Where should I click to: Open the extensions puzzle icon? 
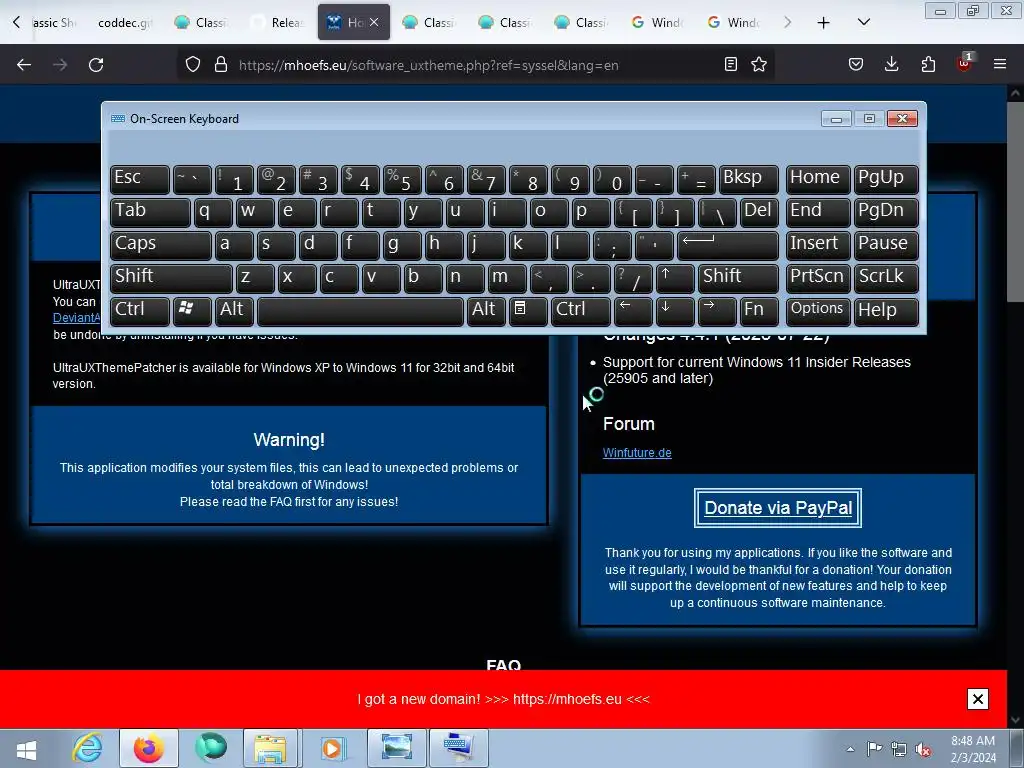pyautogui.click(x=928, y=64)
